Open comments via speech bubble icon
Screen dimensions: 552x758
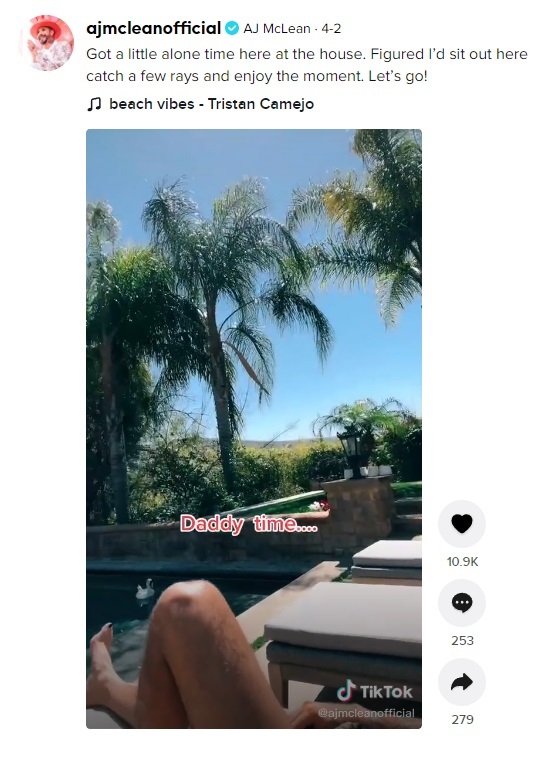462,603
